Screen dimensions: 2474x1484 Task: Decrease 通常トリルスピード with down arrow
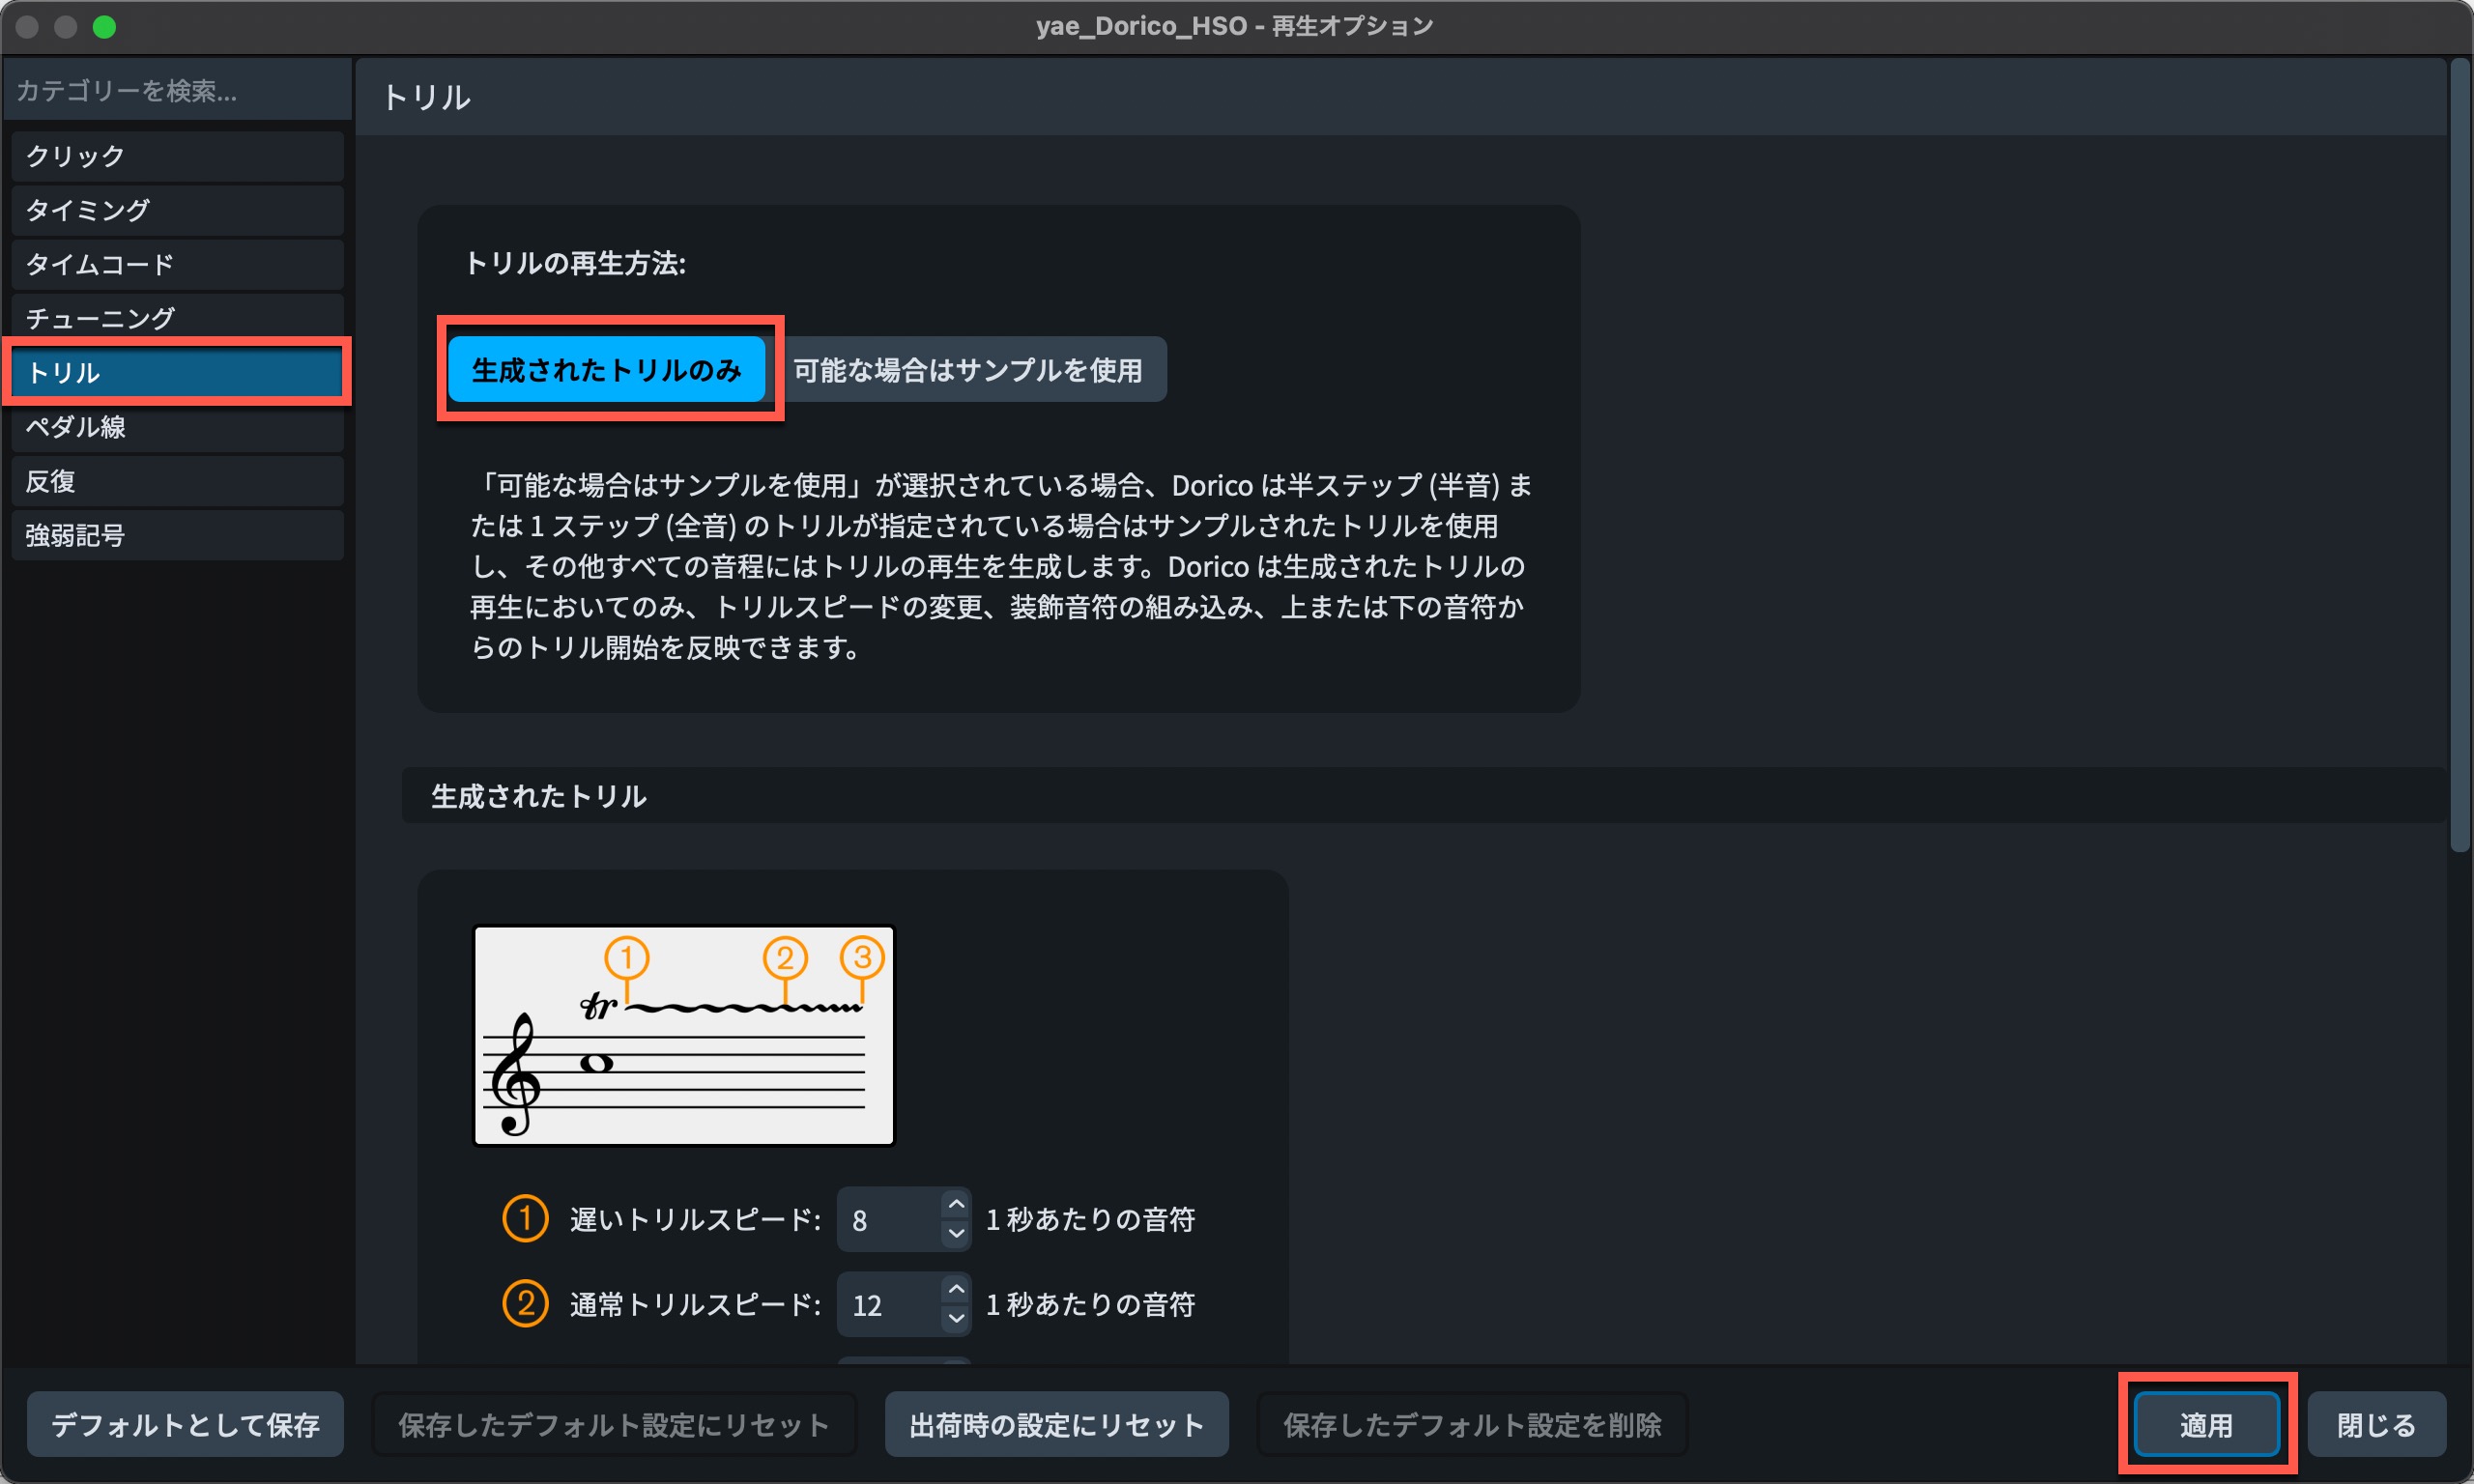point(956,1319)
